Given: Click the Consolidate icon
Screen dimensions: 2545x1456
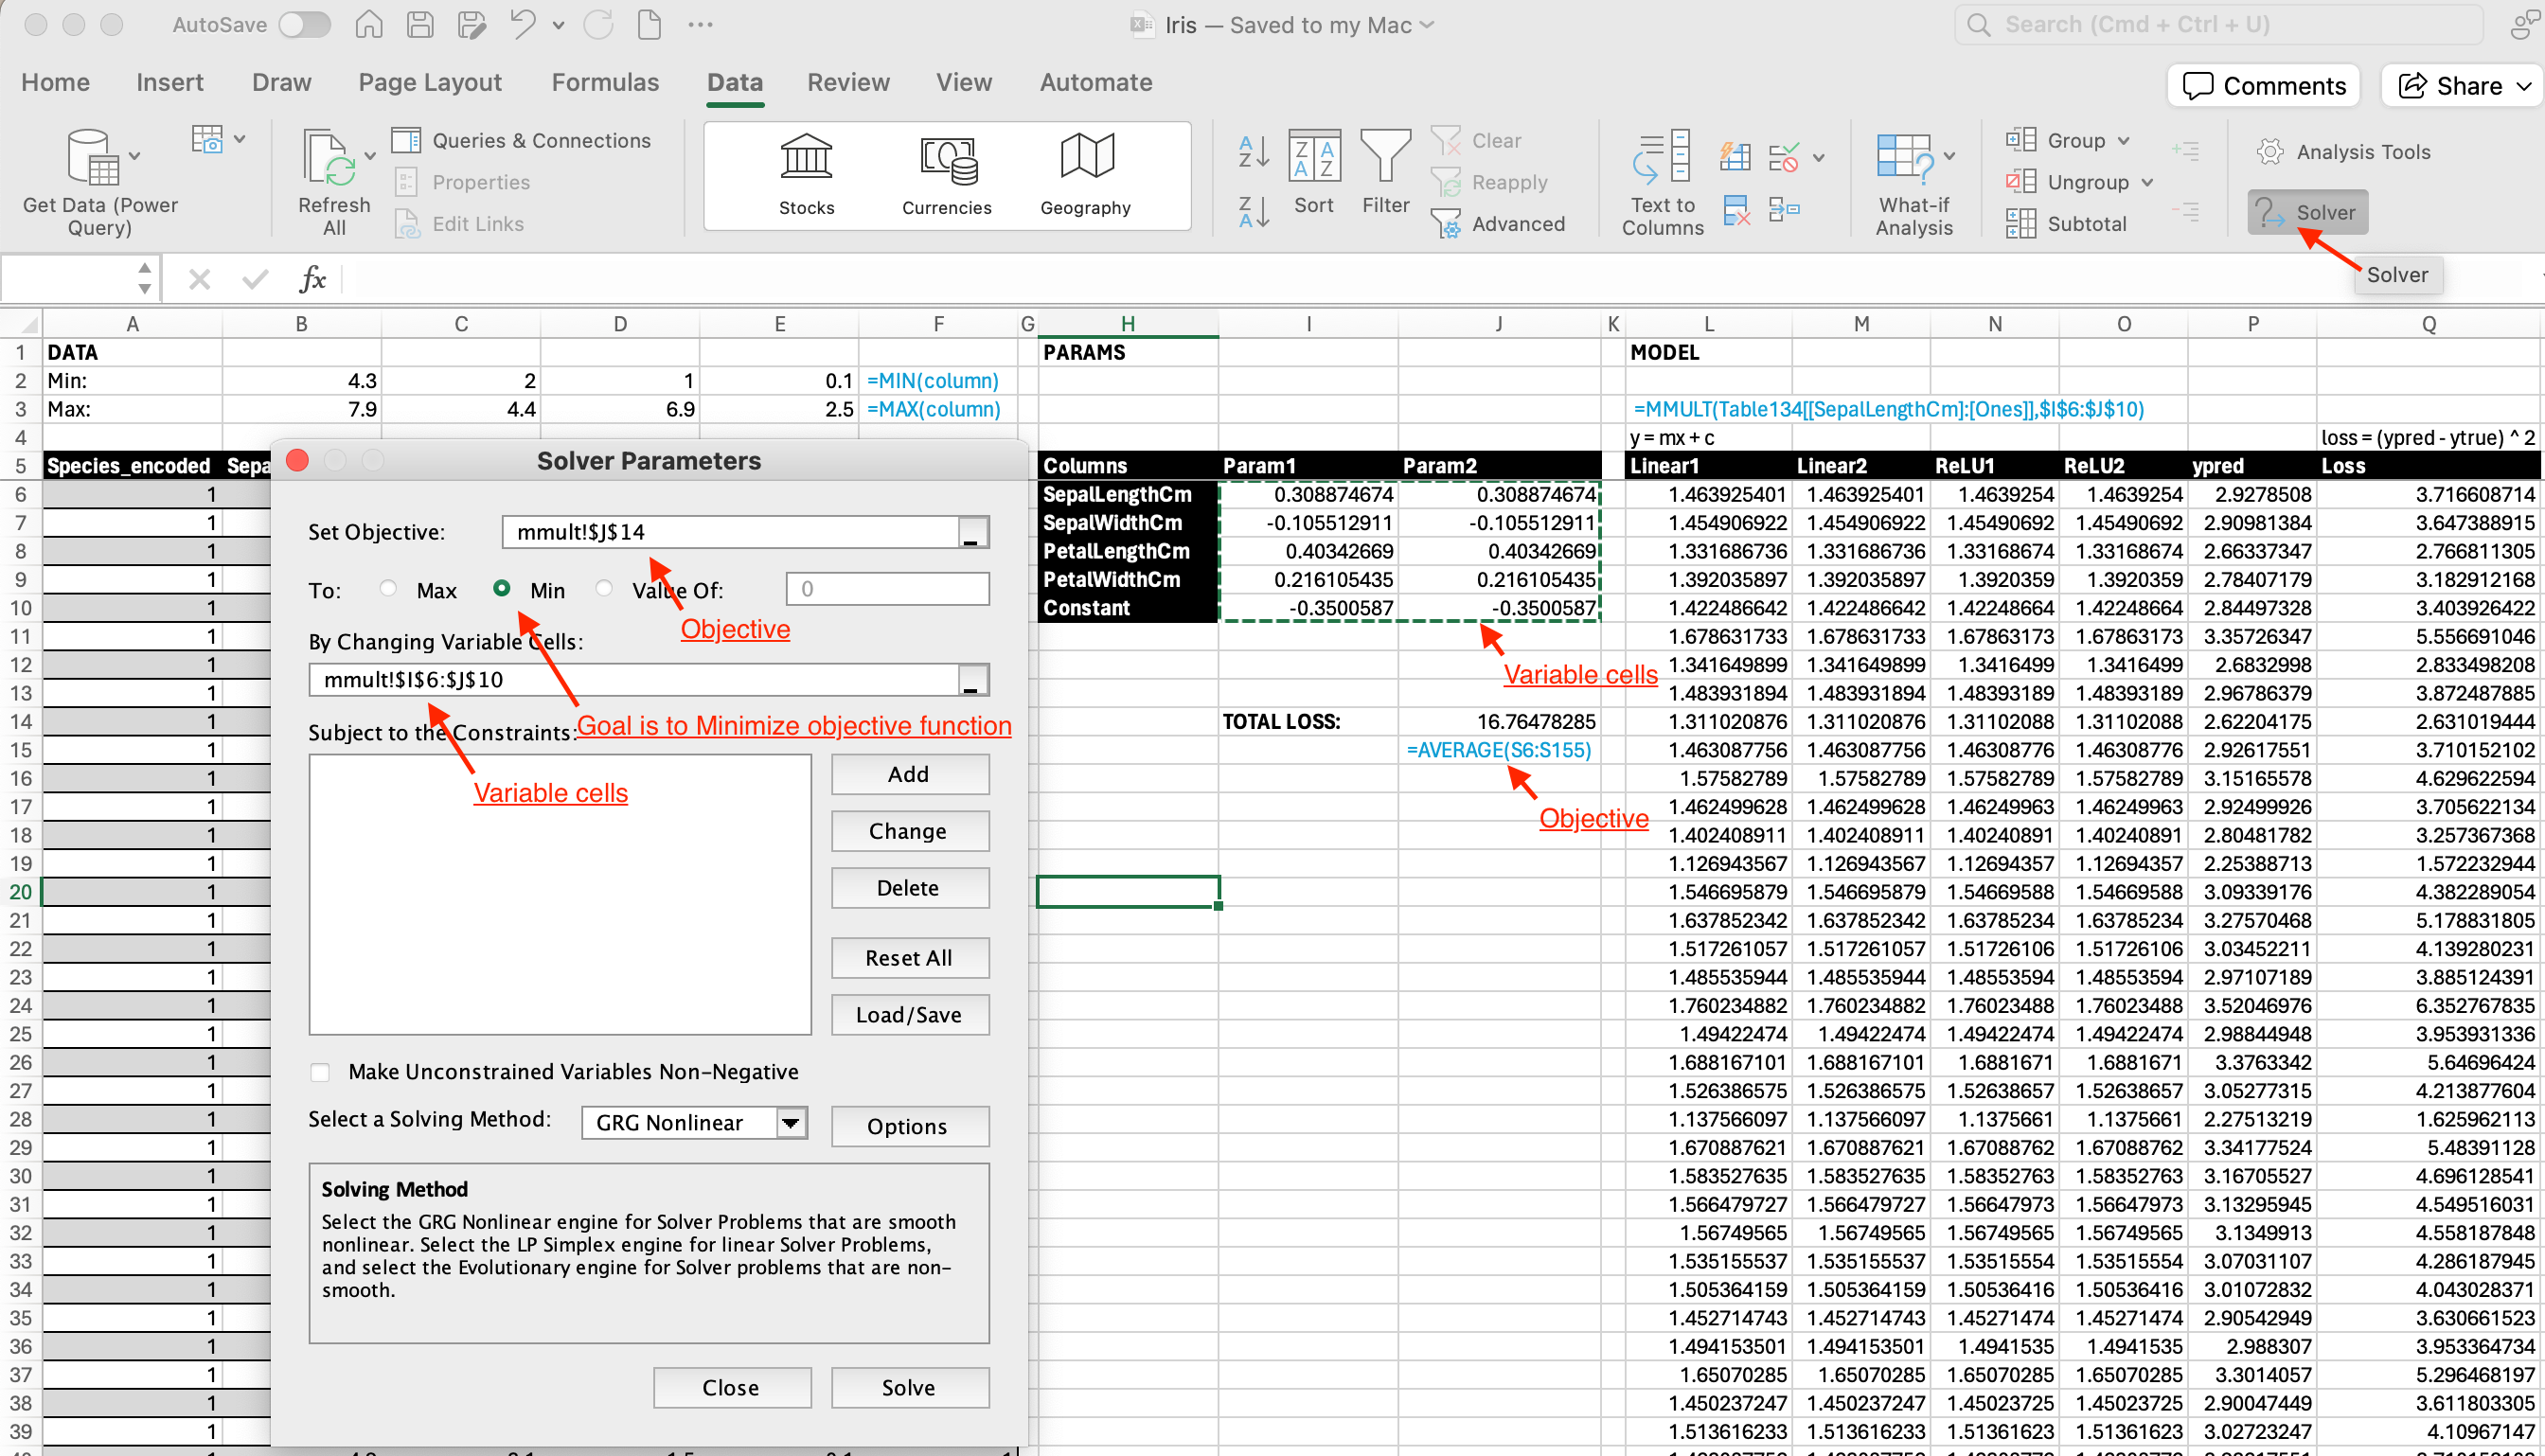Looking at the screenshot, I should click(x=1784, y=210).
